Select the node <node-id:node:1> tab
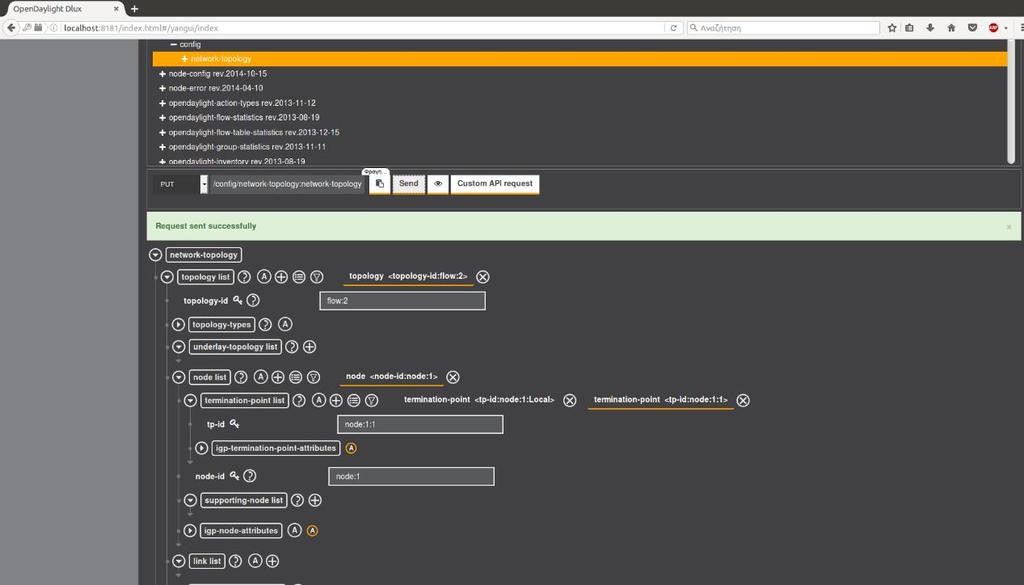The height and width of the screenshot is (585, 1024). click(392, 377)
